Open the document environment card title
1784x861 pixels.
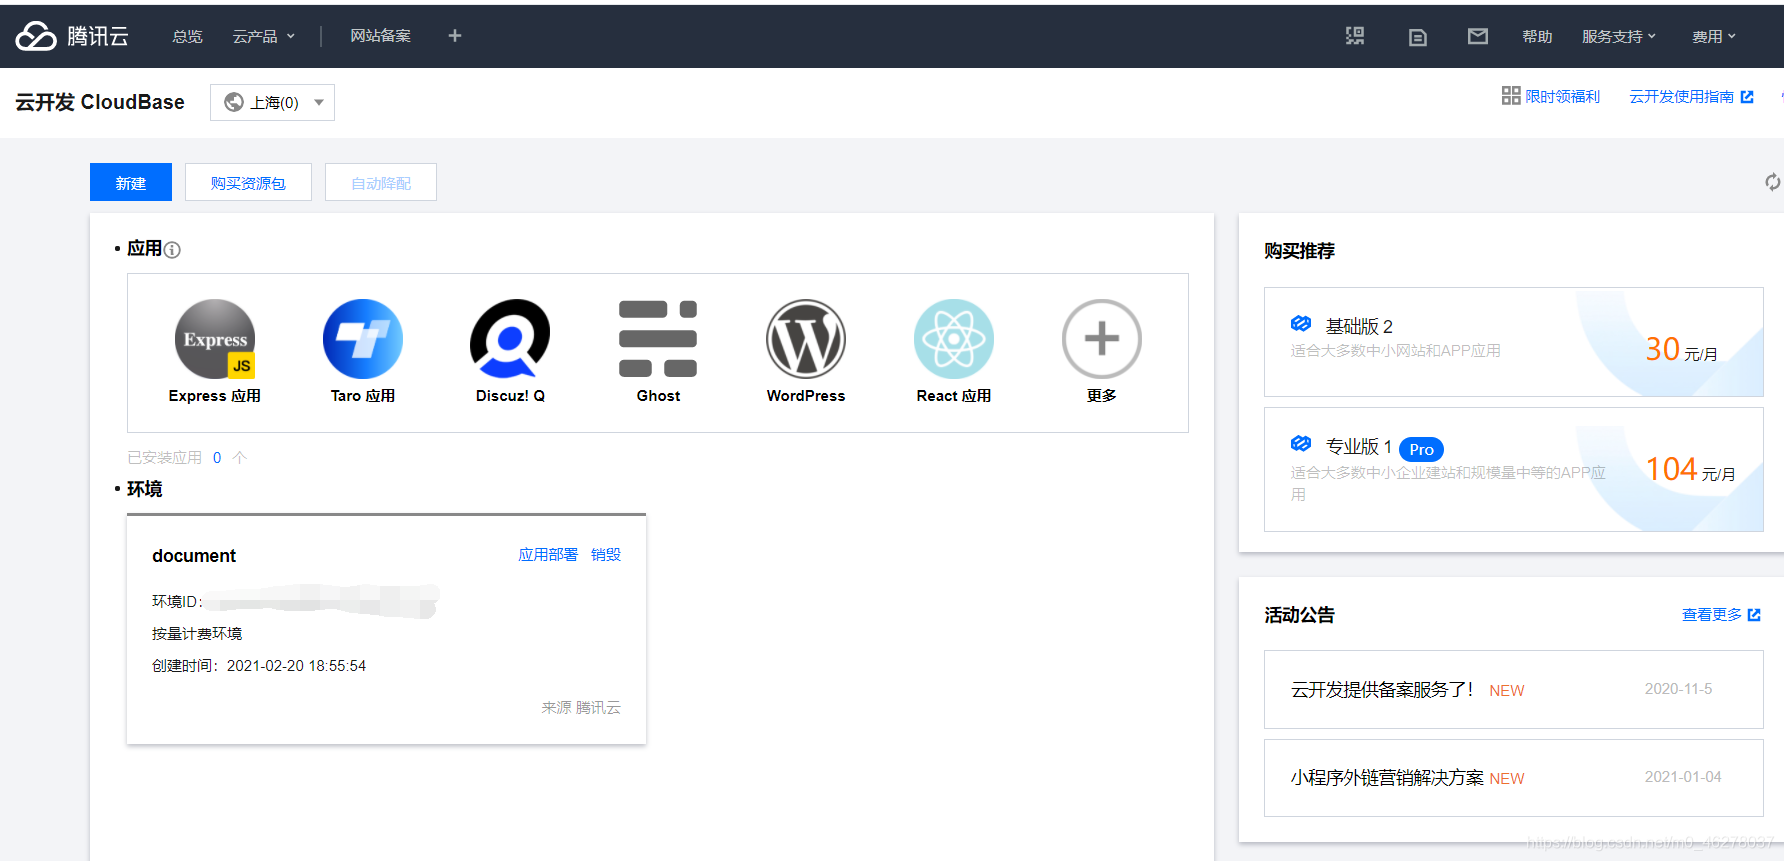[194, 556]
